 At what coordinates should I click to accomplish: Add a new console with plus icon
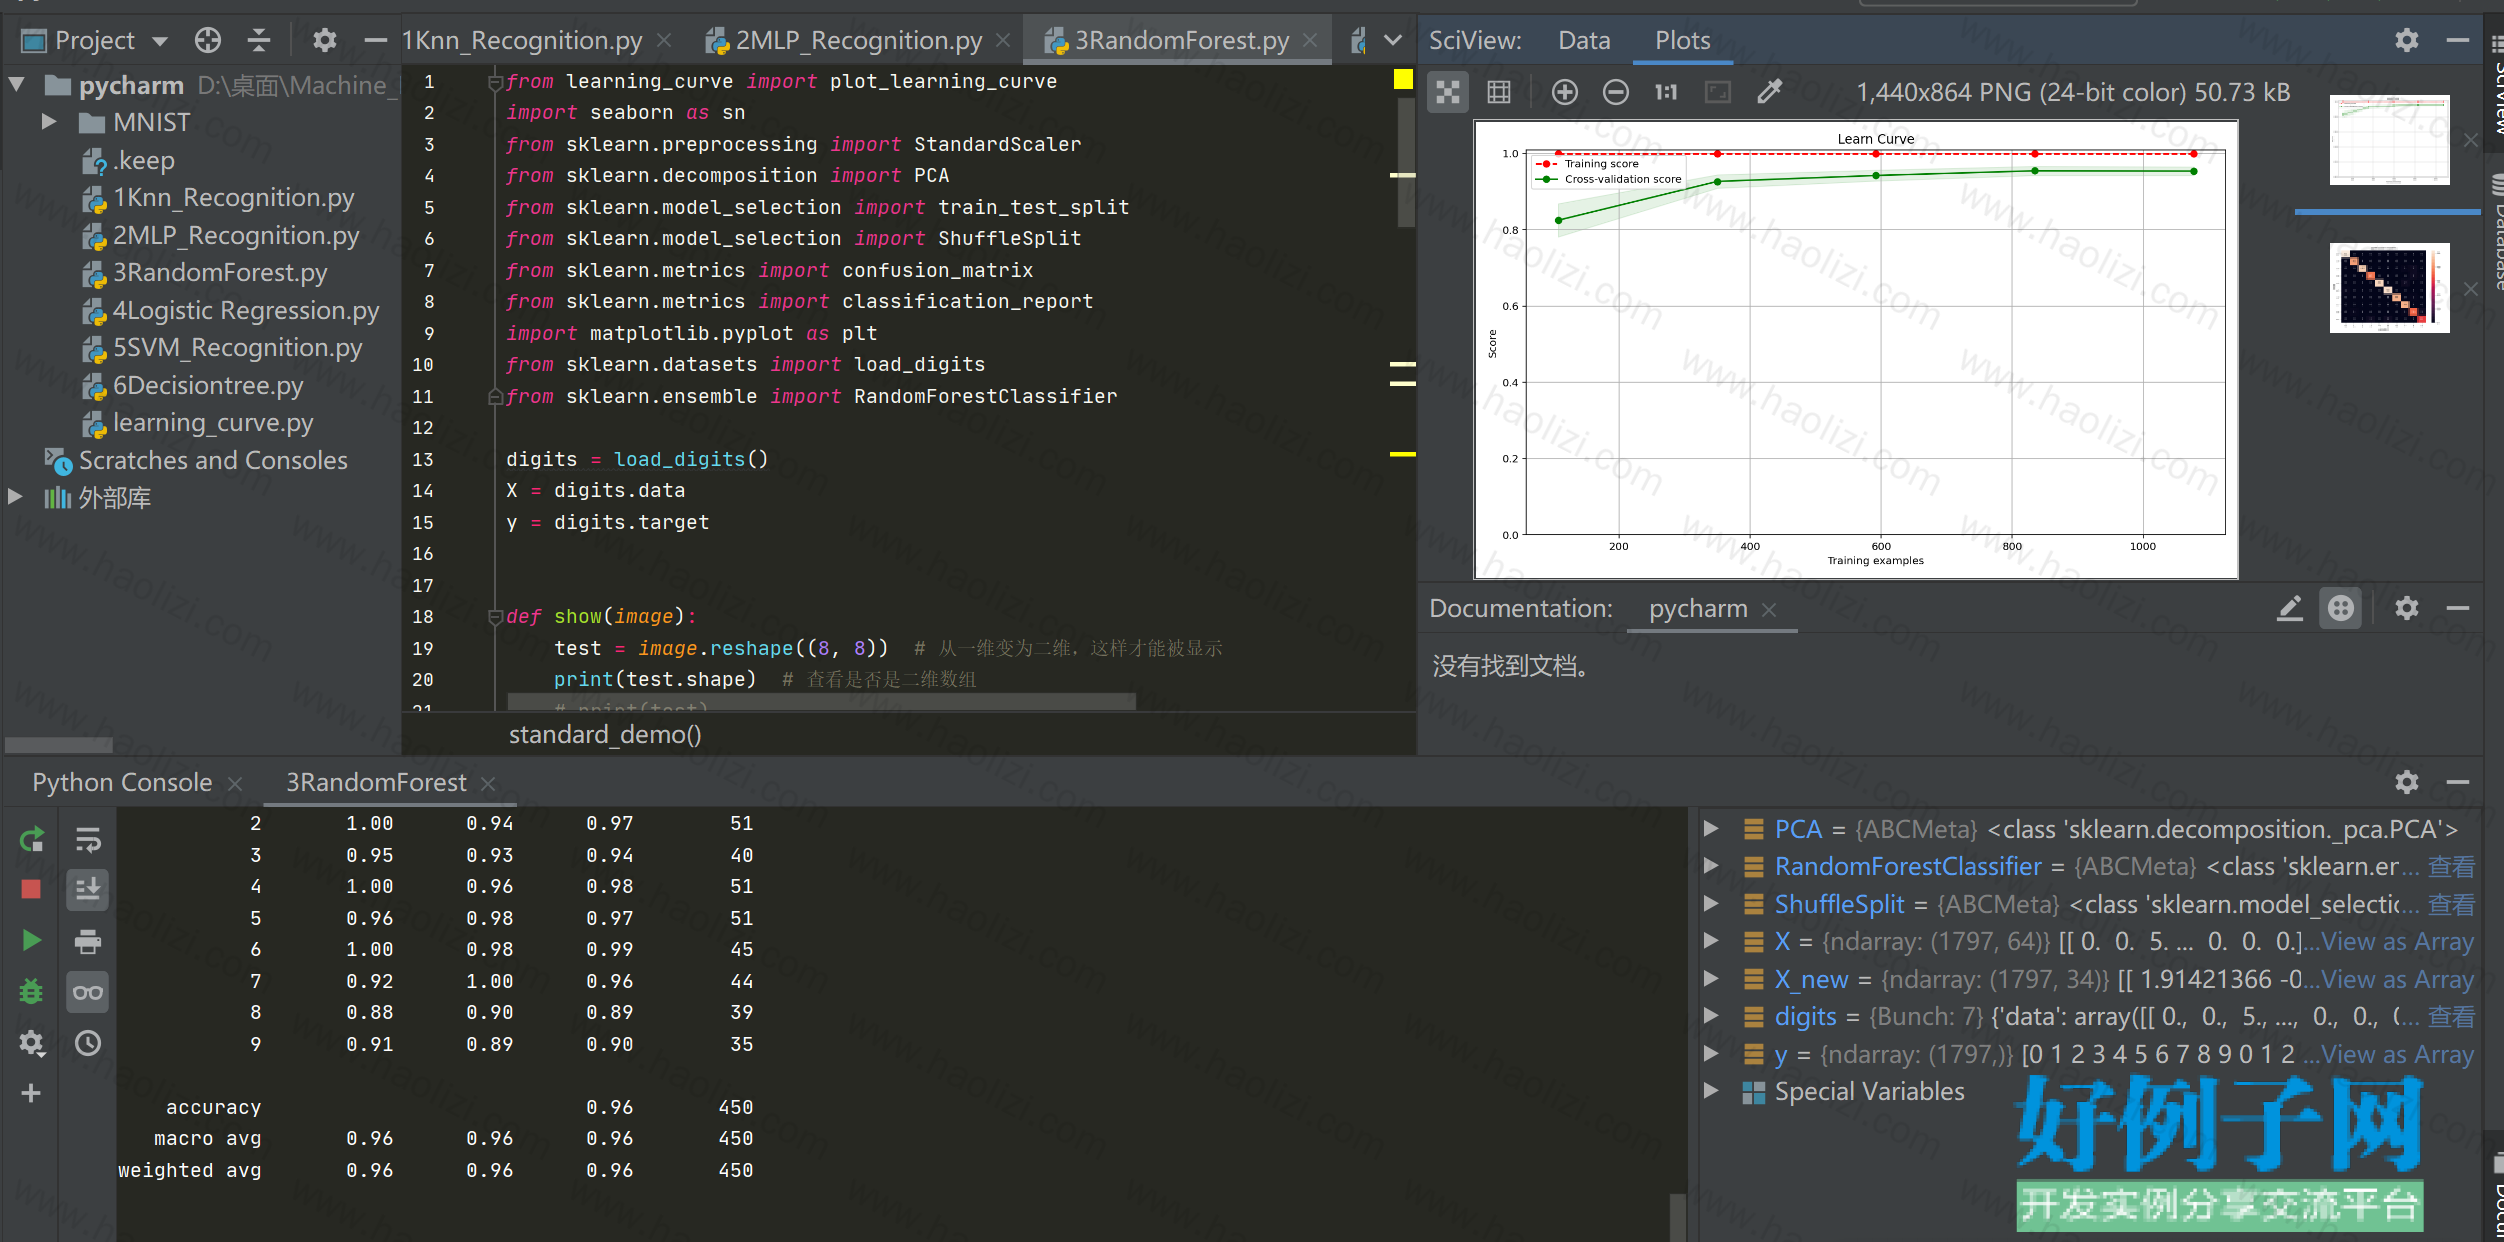31,1093
